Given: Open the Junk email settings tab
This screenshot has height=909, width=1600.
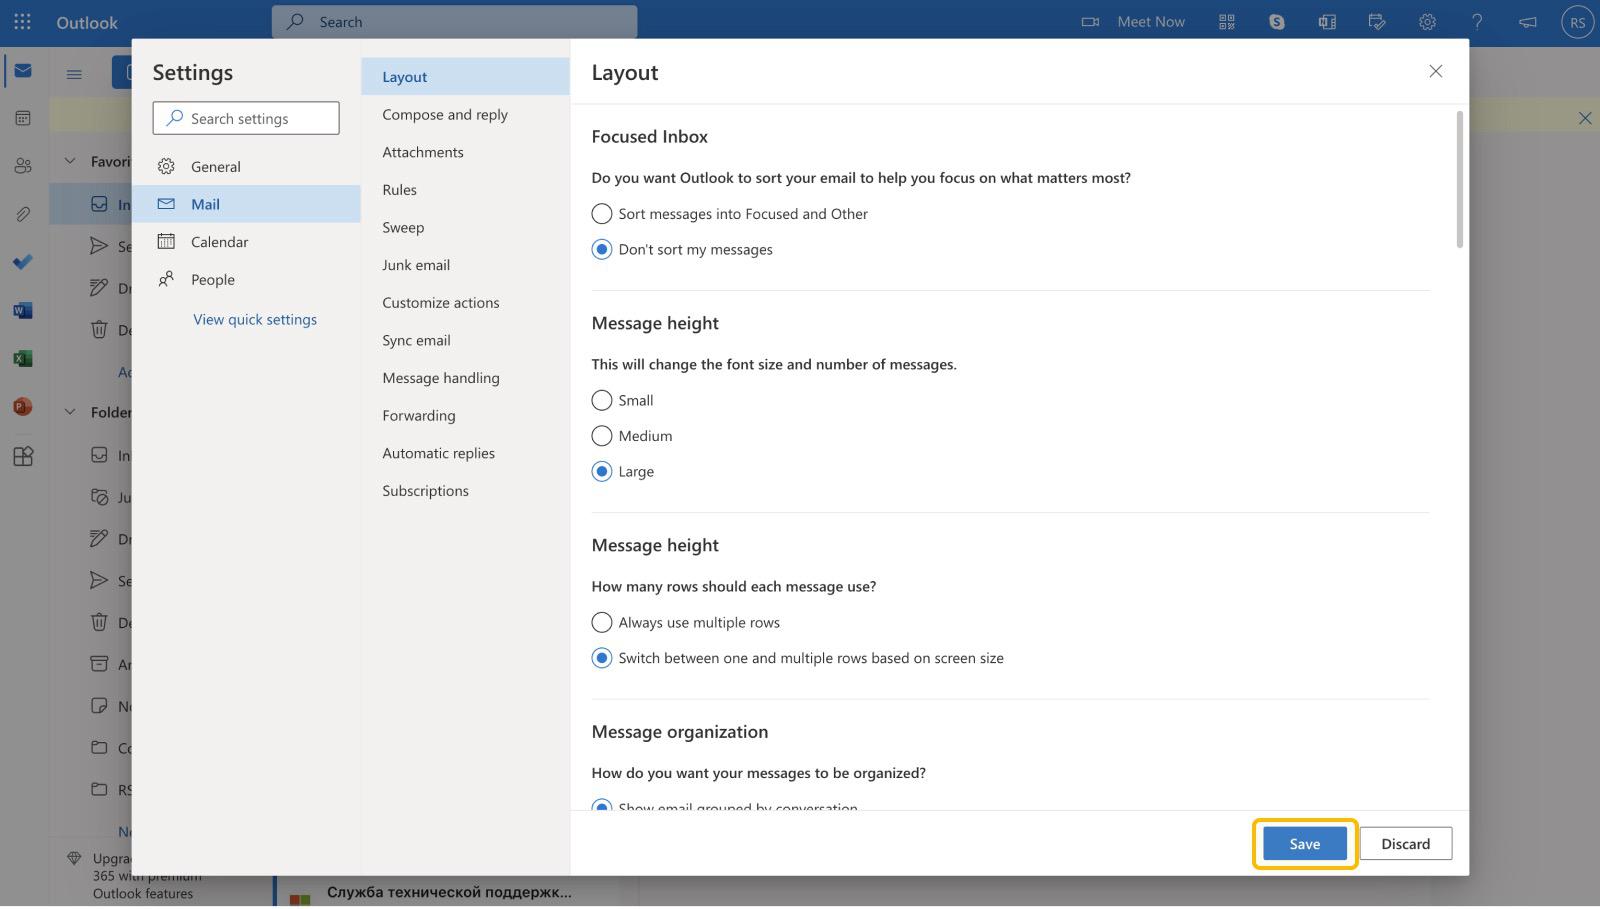Looking at the screenshot, I should coord(416,264).
